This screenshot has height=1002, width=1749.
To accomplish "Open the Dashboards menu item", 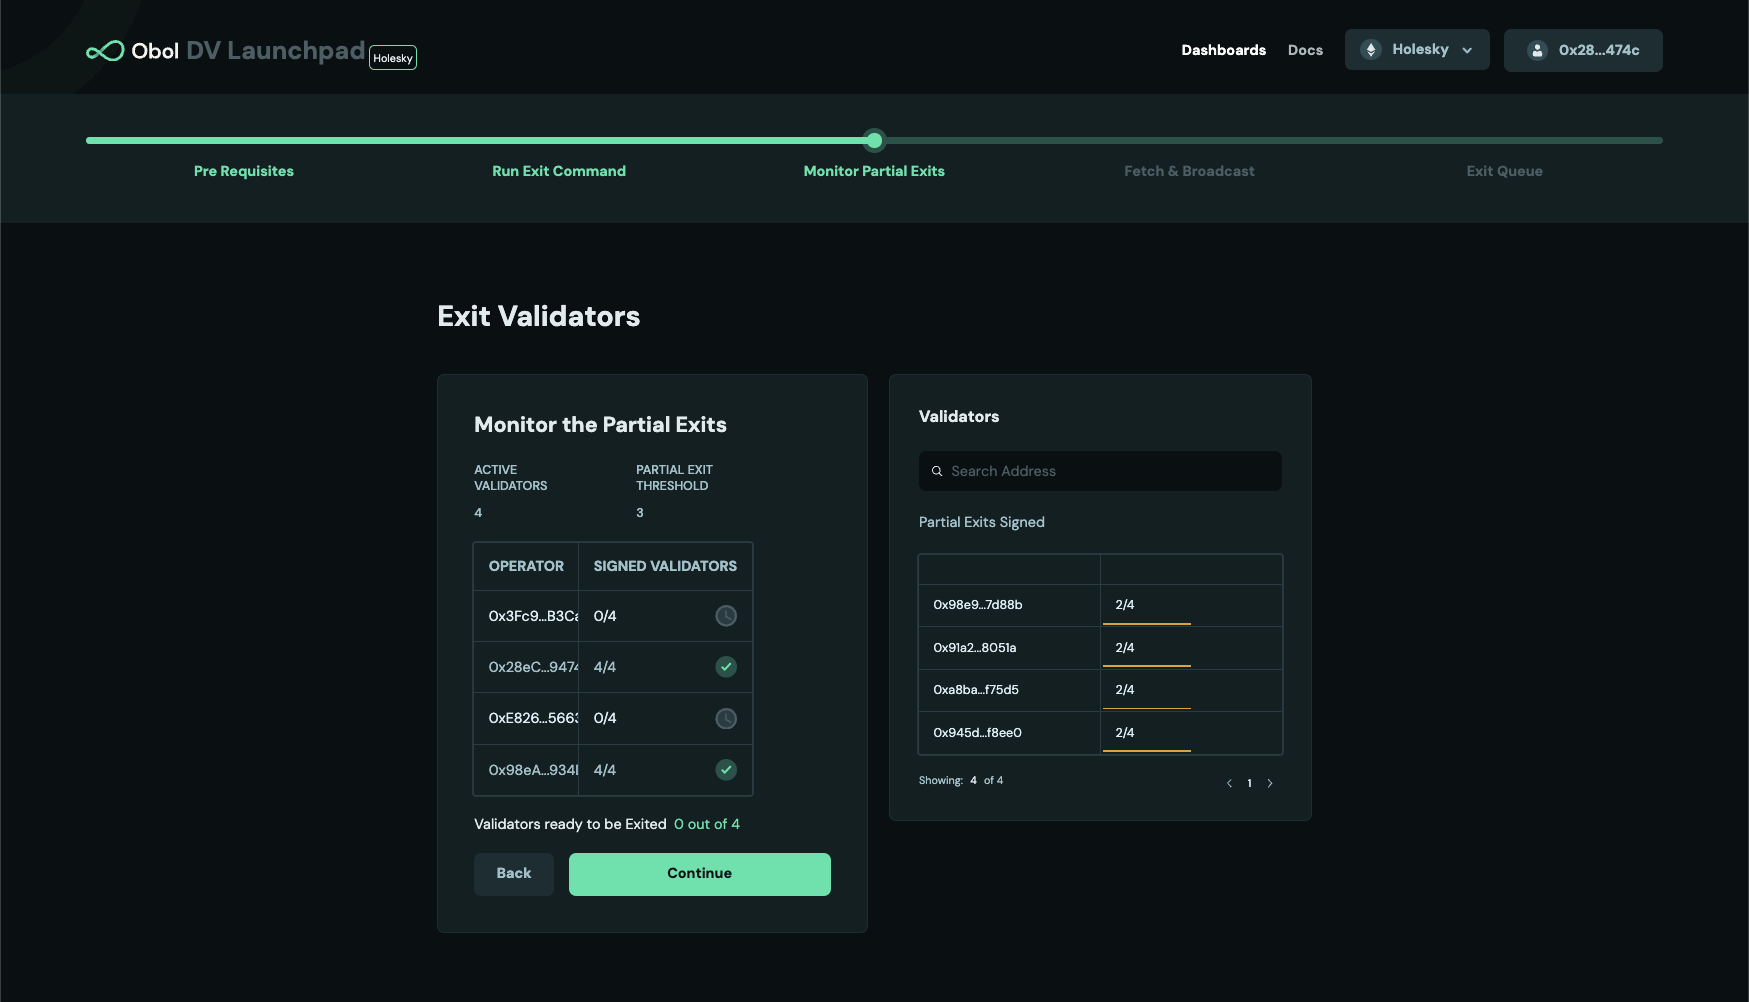I will click(1223, 50).
